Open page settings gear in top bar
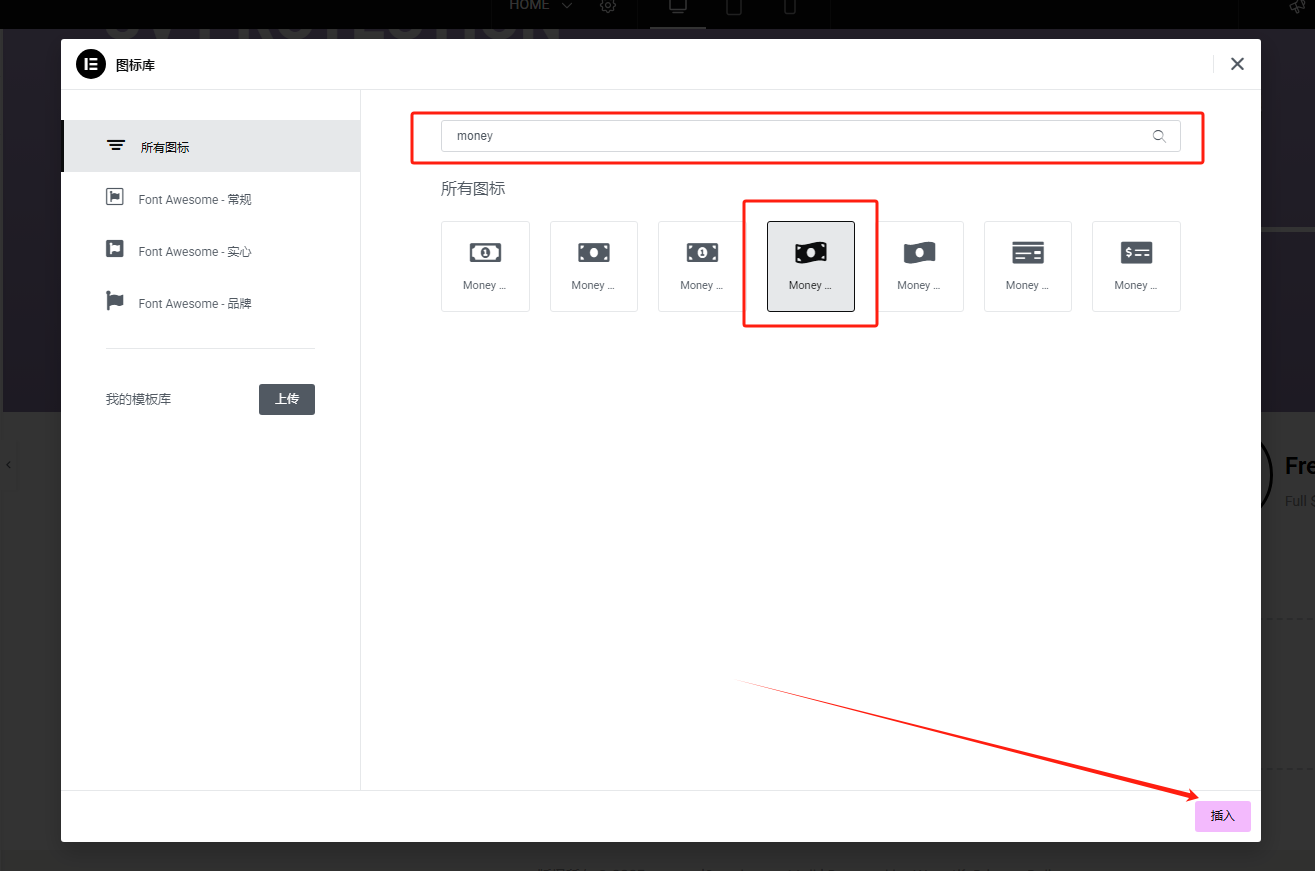Screen dimensions: 1315x871 608,7
